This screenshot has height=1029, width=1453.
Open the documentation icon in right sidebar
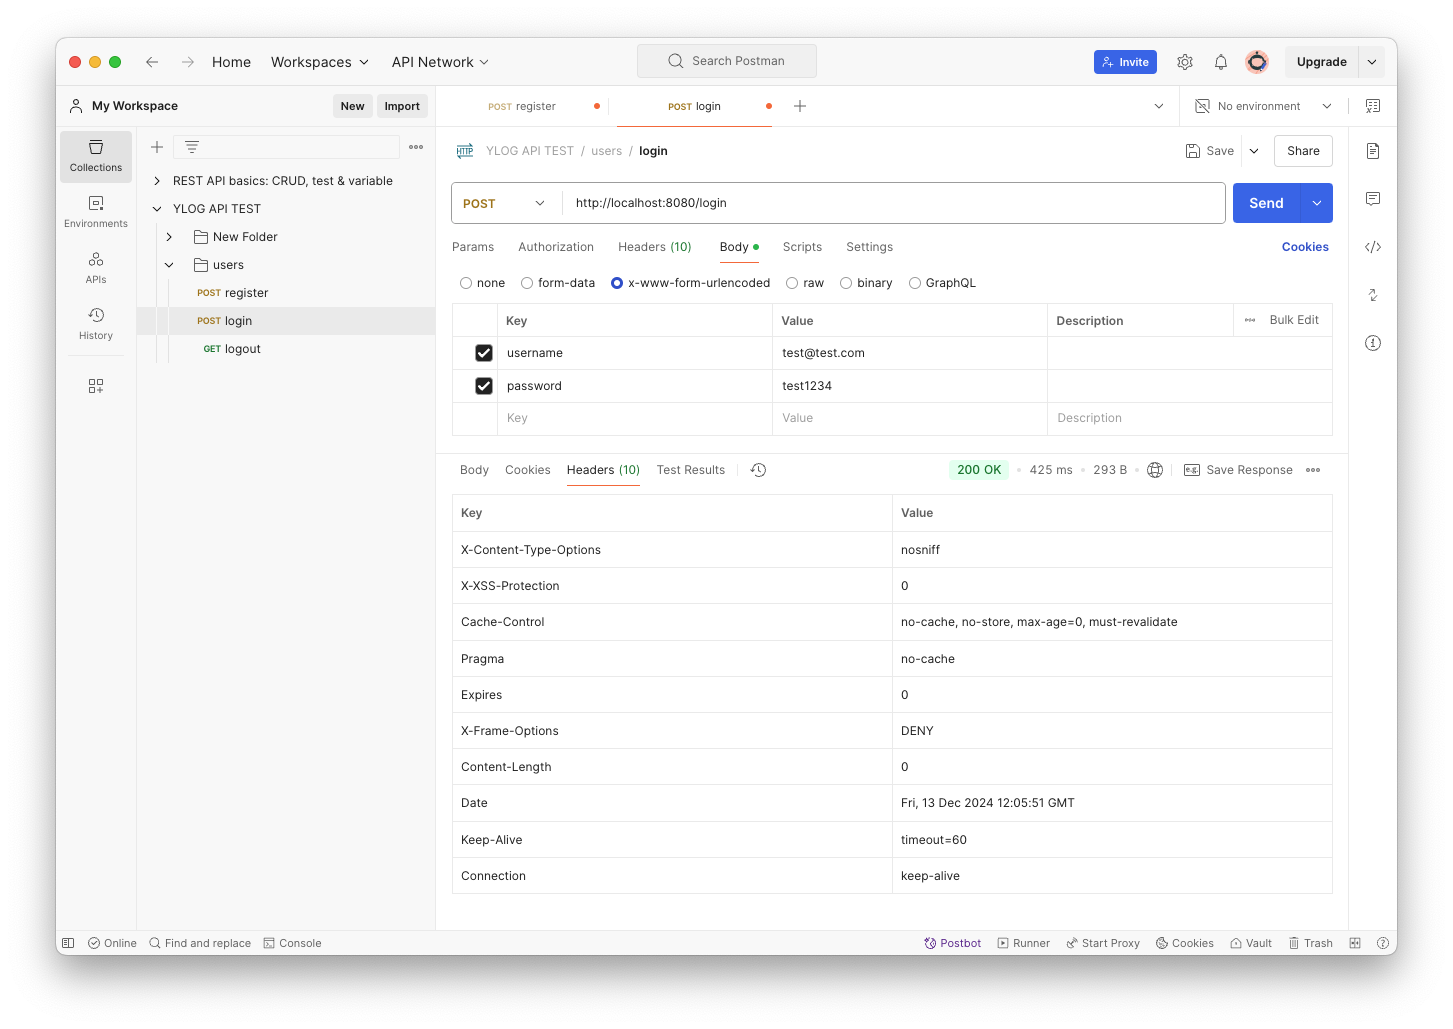(1373, 151)
